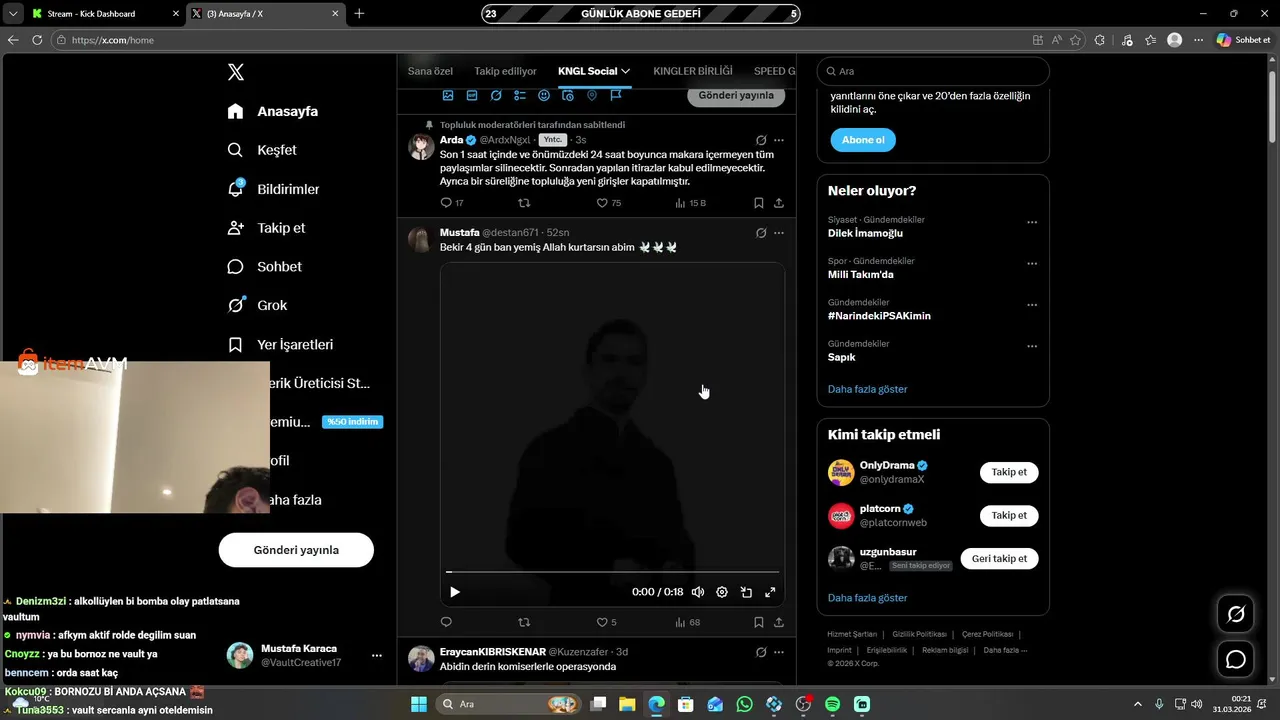Follow platcorn with Takip et
The width and height of the screenshot is (1280, 720).
coord(1009,516)
